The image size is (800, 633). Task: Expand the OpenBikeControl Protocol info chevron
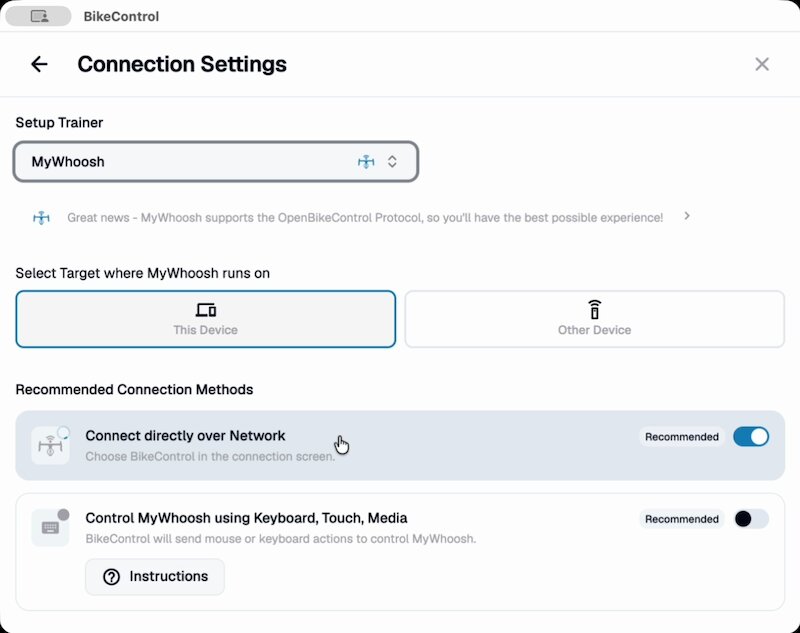pos(687,216)
